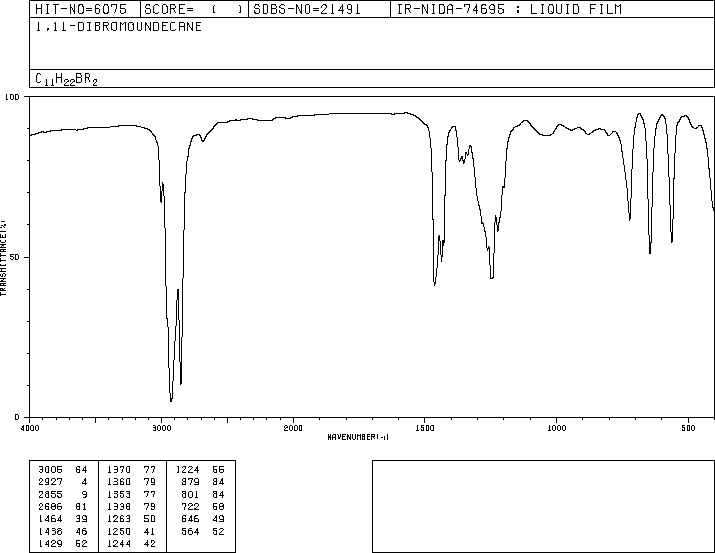
Task: Click transmittance value 9 beside 2855
Action: pos(84,494)
